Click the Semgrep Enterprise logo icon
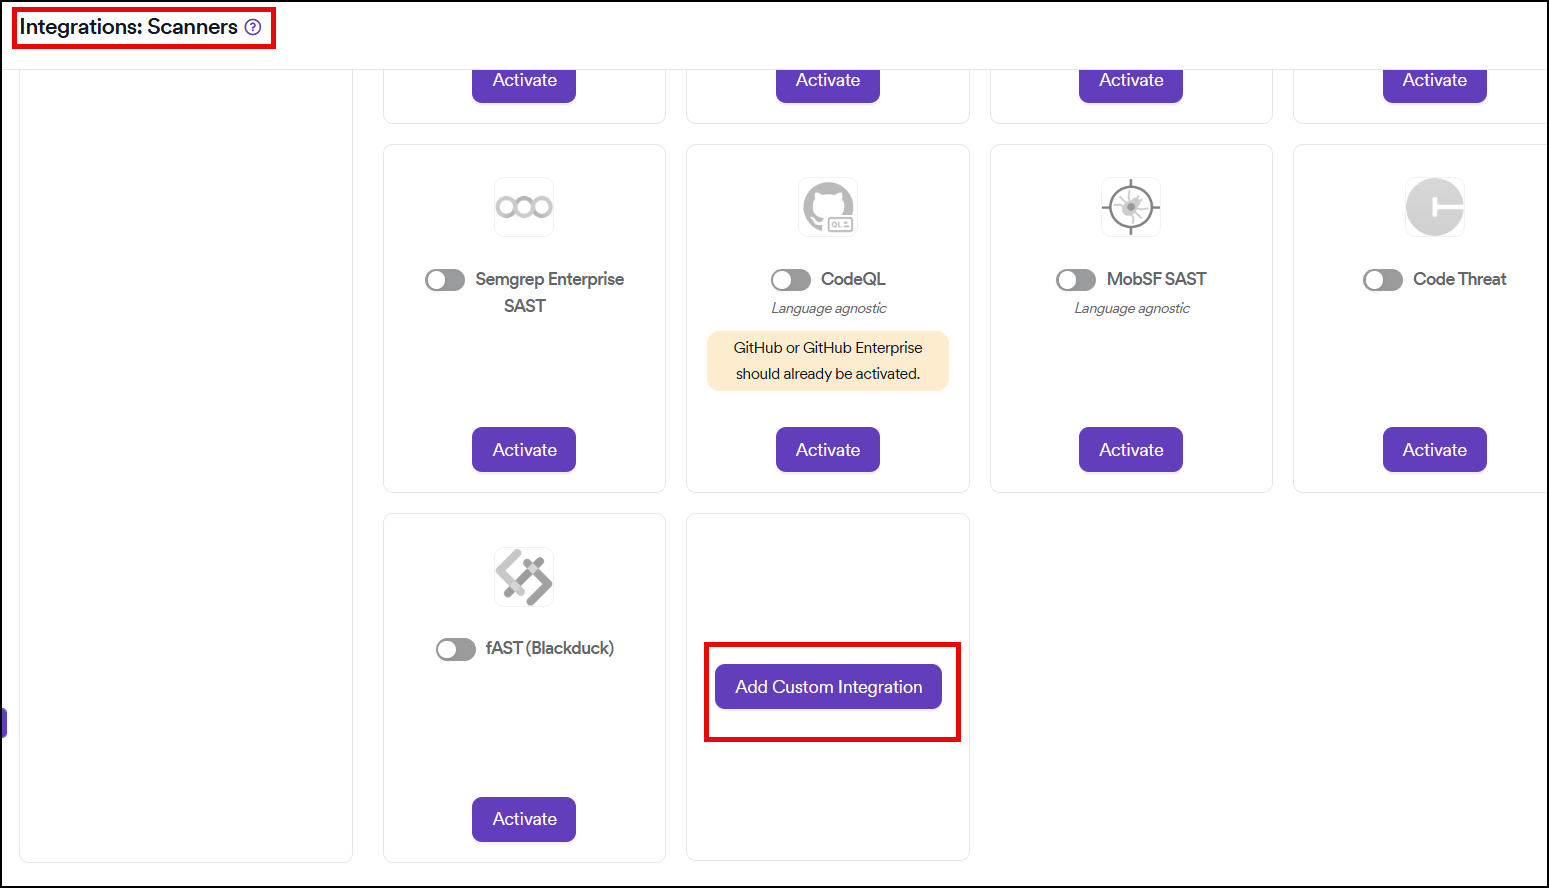Viewport: 1549px width, 888px height. click(524, 207)
